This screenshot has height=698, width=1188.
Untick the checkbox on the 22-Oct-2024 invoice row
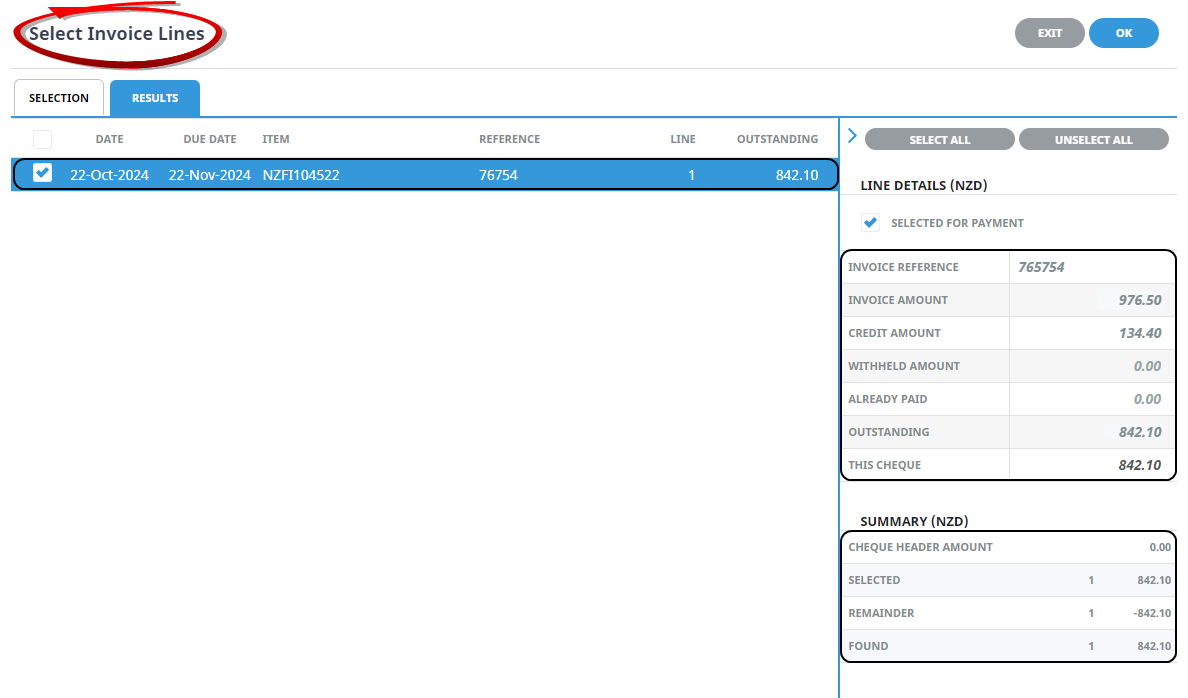42,174
